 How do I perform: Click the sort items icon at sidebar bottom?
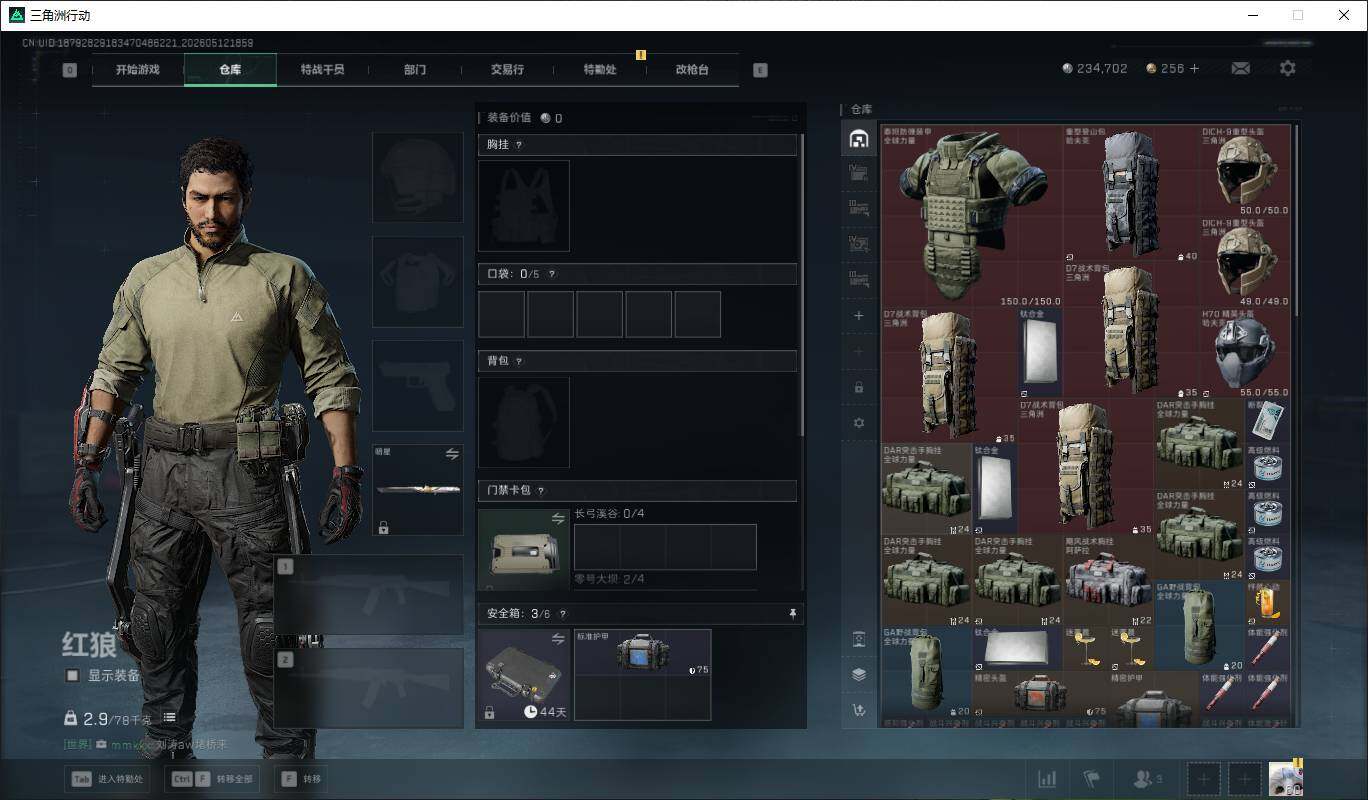pyautogui.click(x=858, y=711)
